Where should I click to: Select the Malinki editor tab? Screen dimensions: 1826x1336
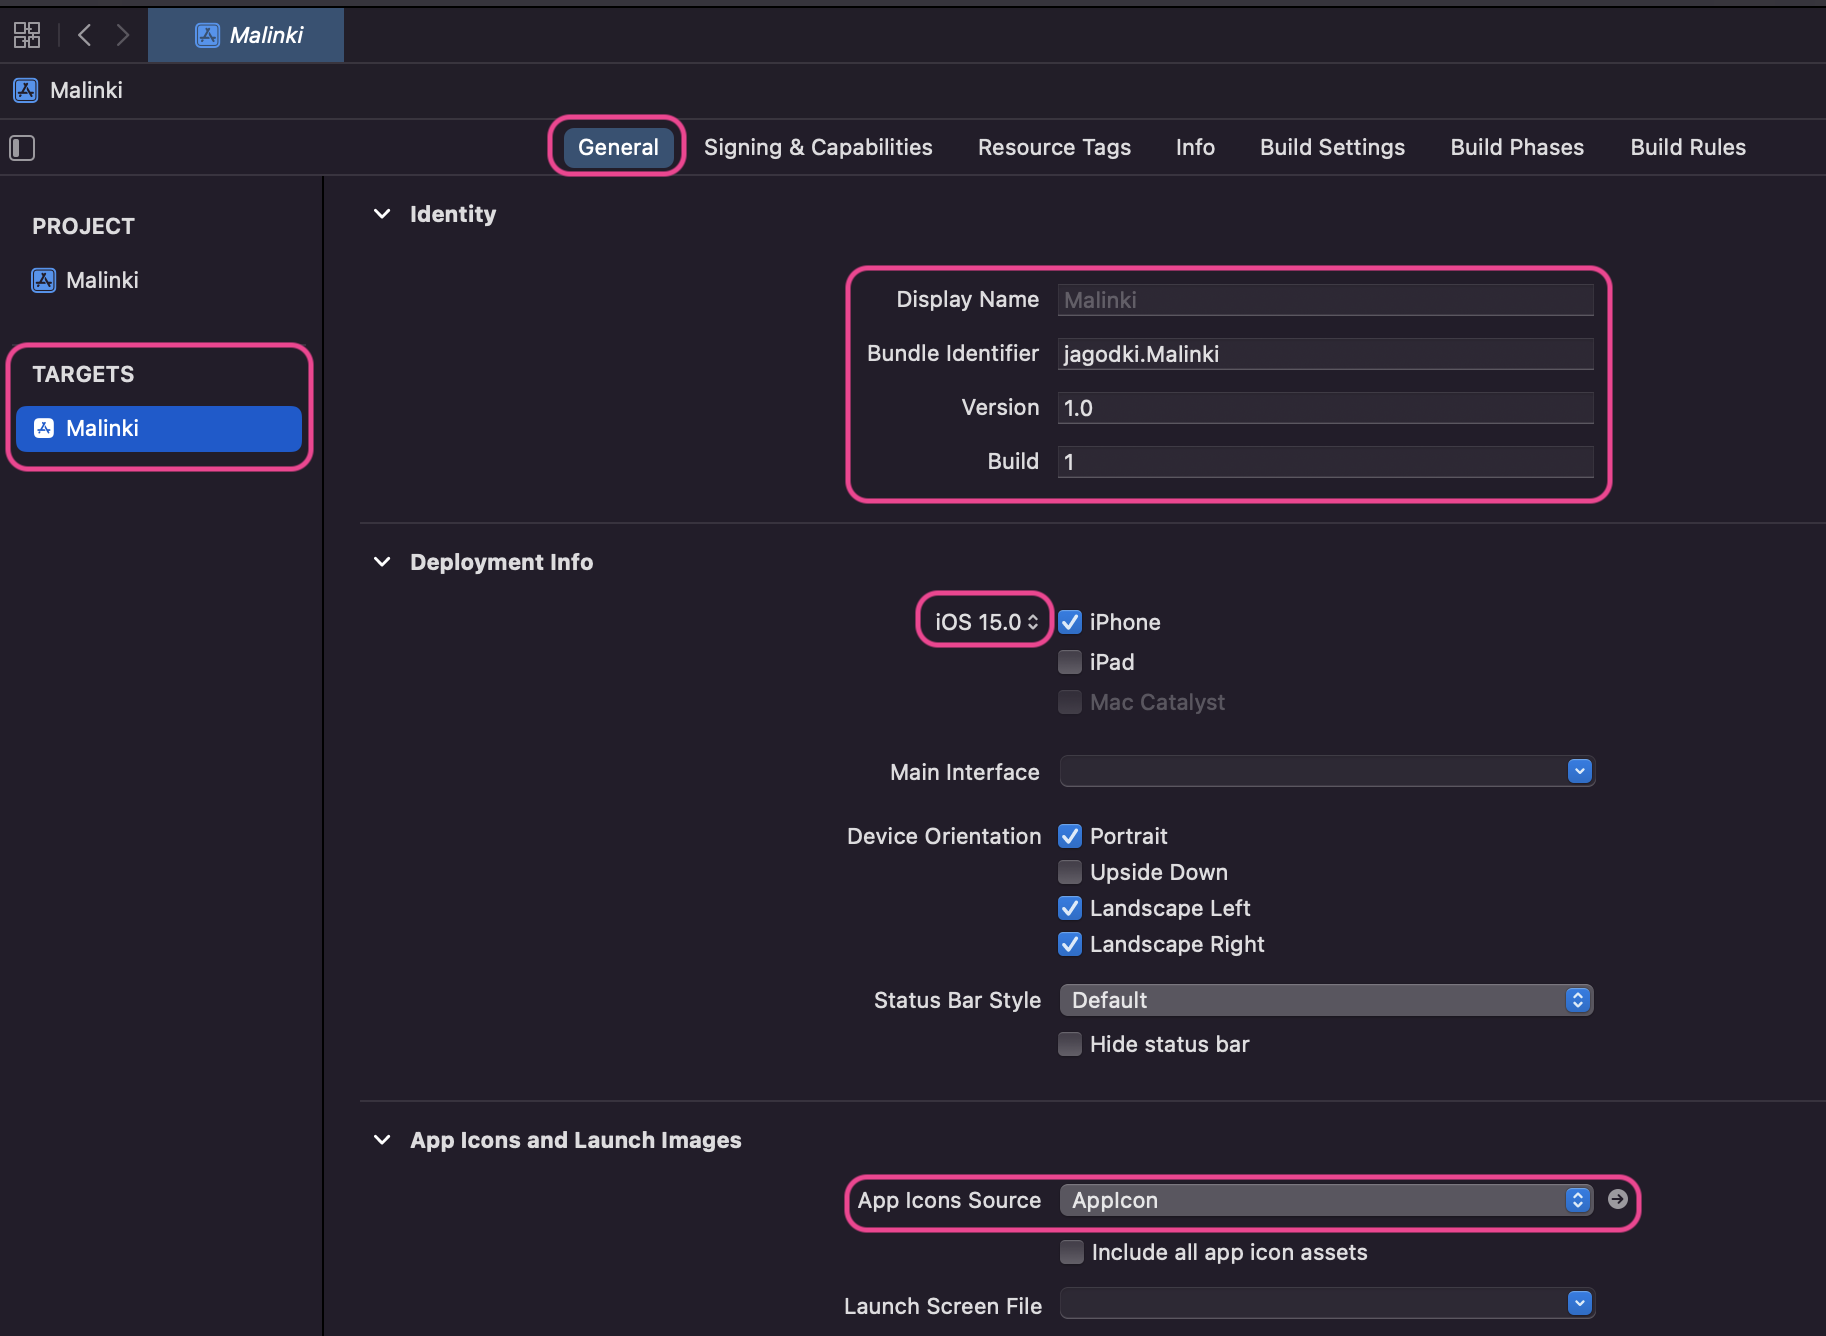tap(246, 35)
